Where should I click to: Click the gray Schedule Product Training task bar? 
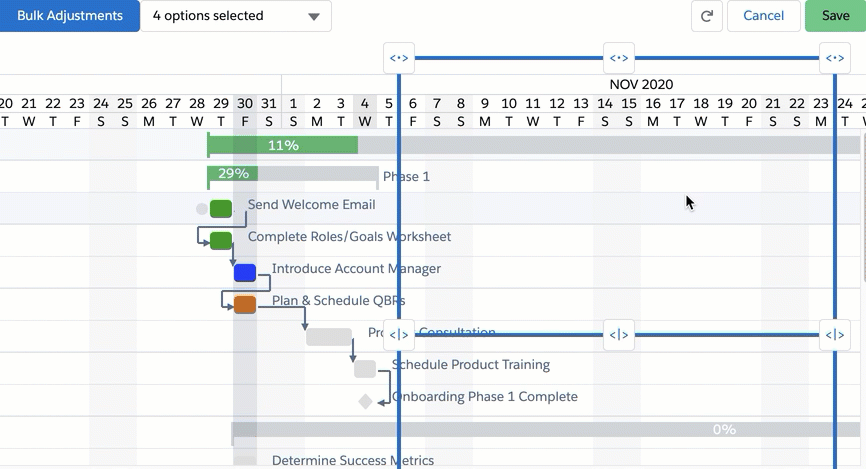(365, 369)
